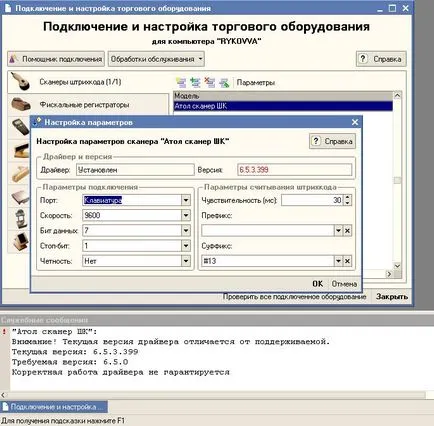Open Помощник подключения wizard
The width and height of the screenshot is (434, 426).
(56, 59)
